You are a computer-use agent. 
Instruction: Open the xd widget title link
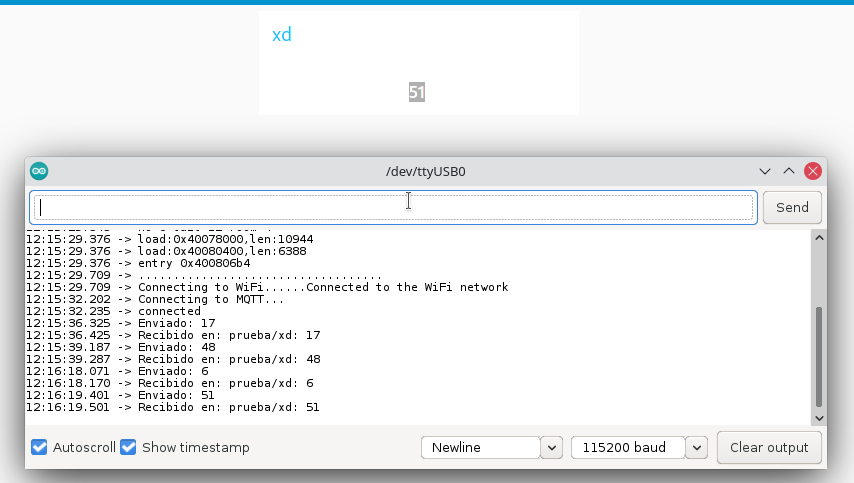[282, 35]
